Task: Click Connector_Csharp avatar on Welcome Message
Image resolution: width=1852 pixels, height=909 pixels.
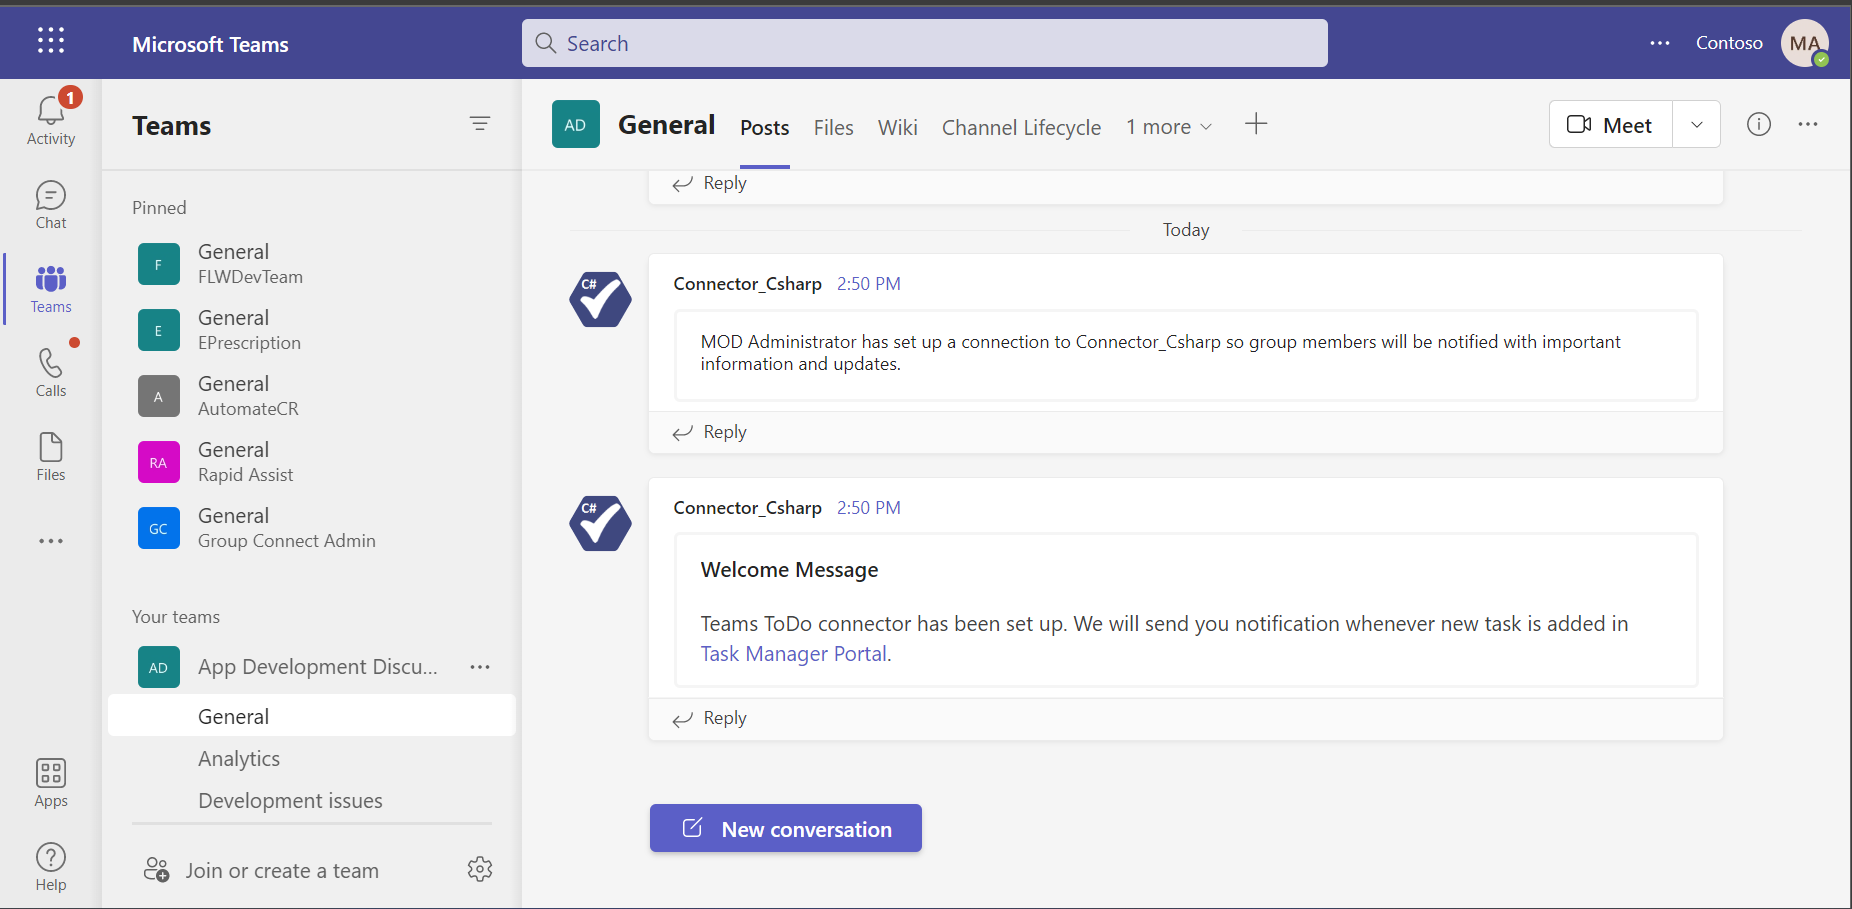Action: (601, 524)
